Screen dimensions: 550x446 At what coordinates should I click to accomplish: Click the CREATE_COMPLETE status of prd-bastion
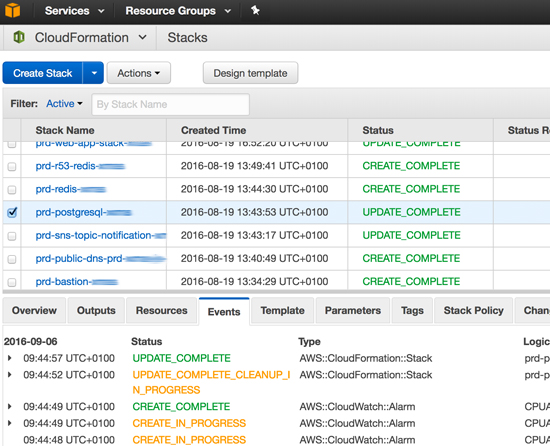click(x=411, y=282)
